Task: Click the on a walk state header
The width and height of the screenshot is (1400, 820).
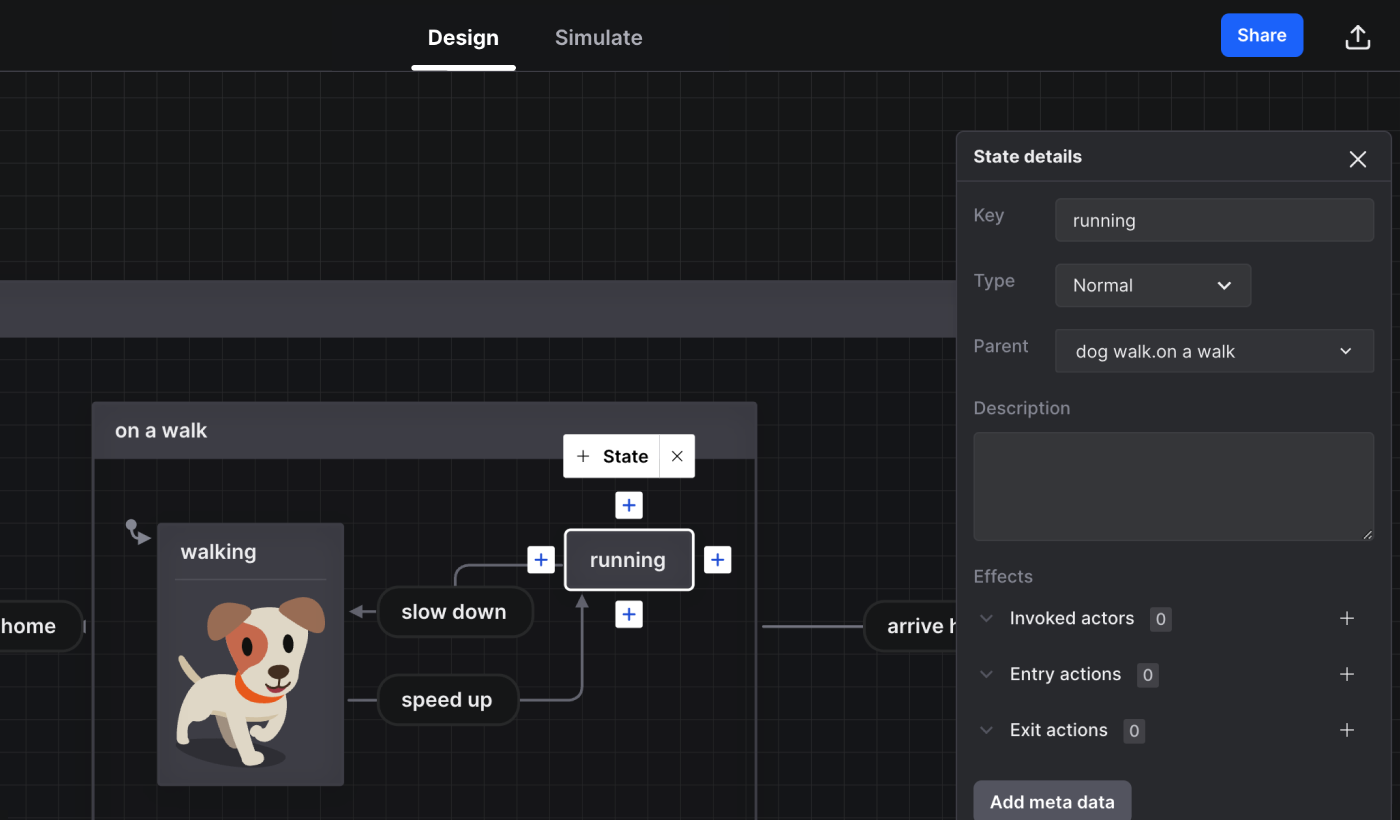Action: click(x=424, y=431)
